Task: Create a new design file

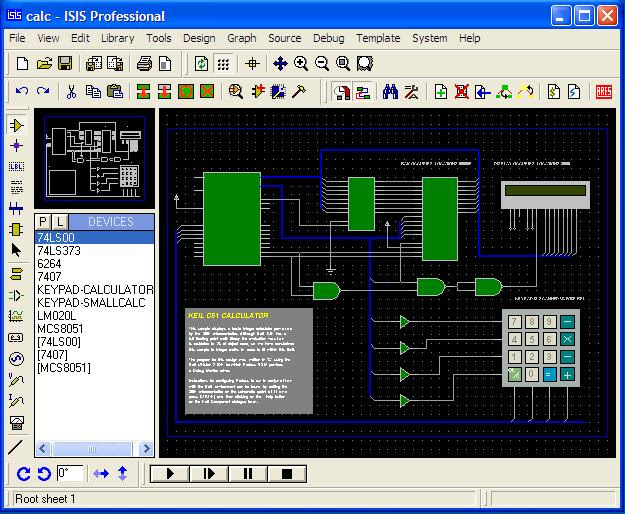Action: 22,64
